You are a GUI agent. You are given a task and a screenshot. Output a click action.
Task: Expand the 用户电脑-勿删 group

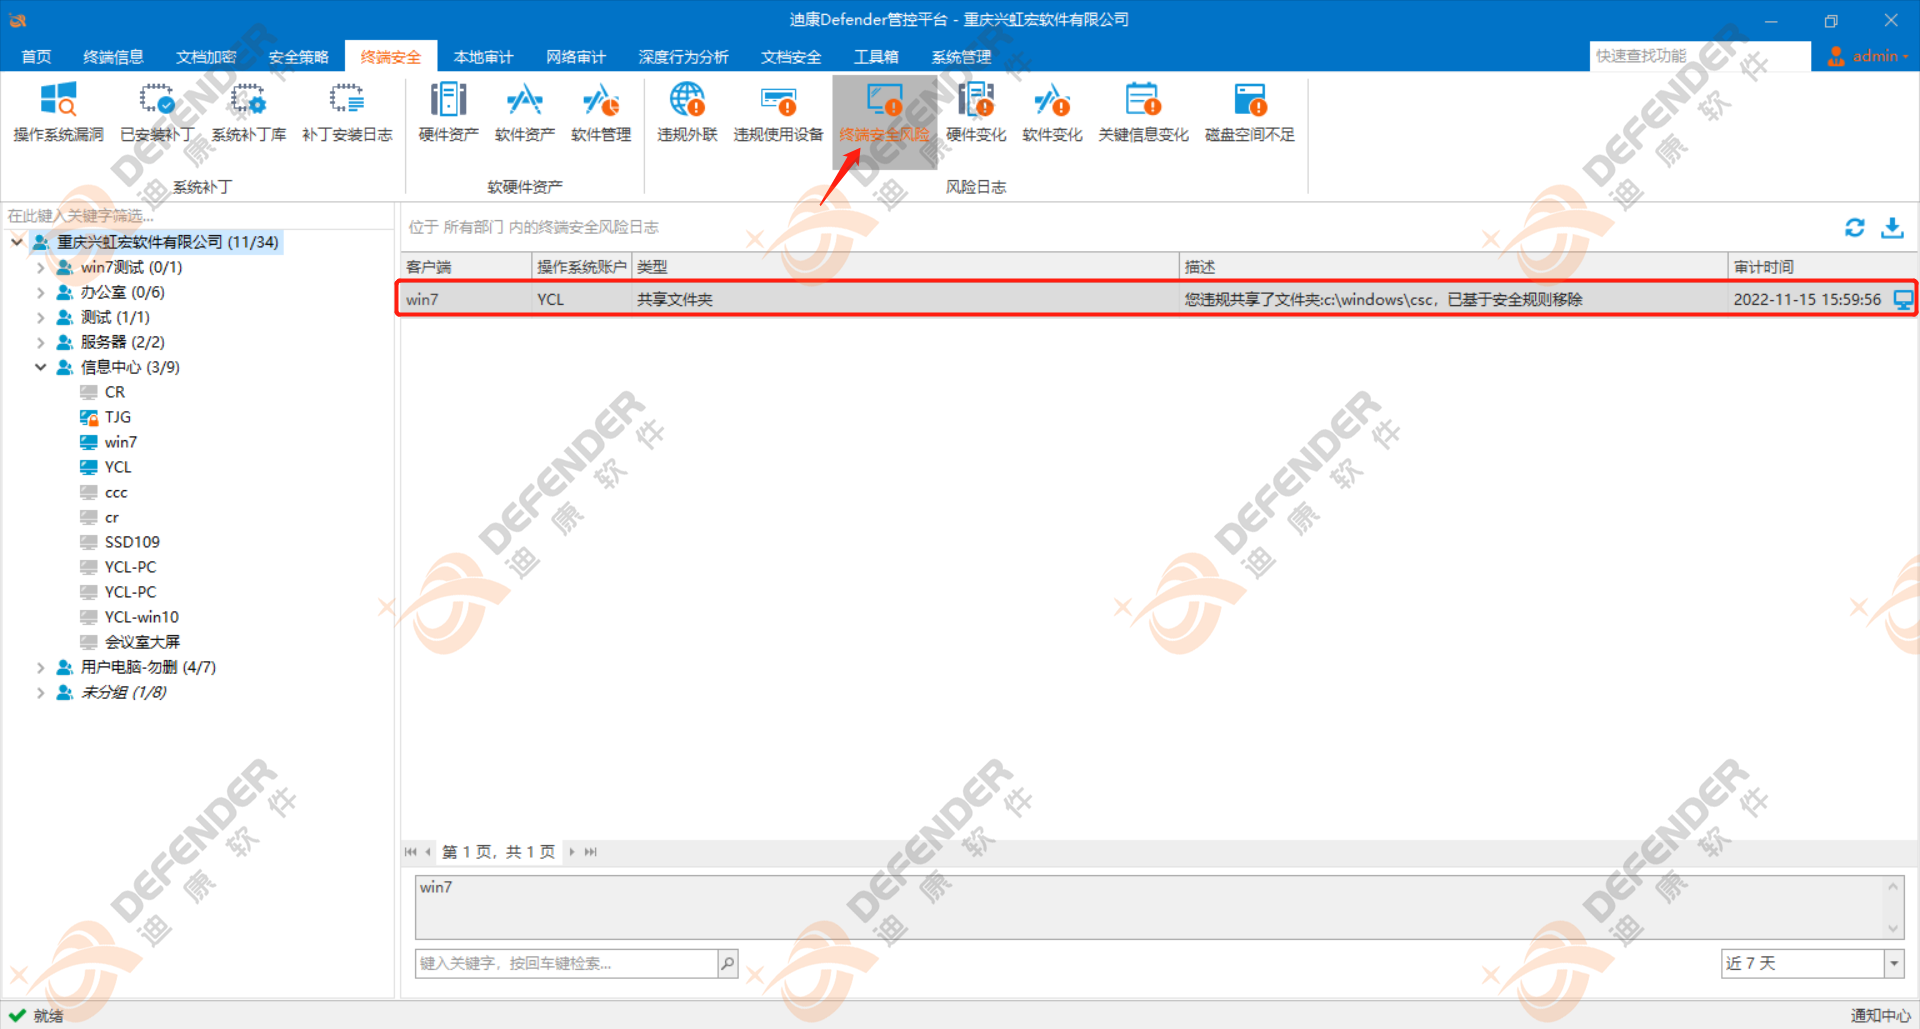click(x=41, y=667)
